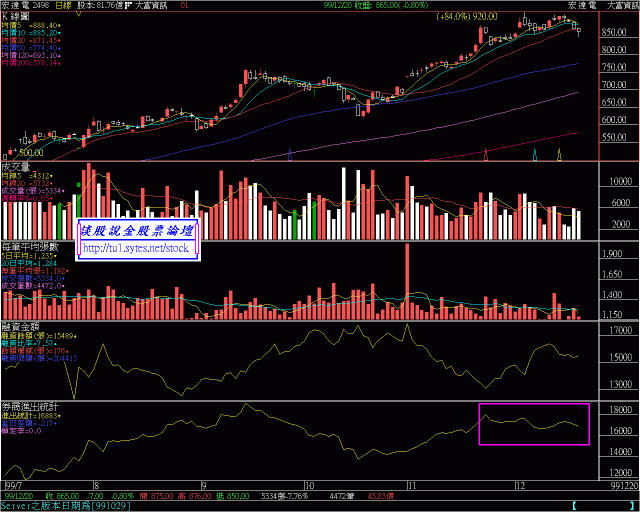Select the 均線5 =4312 volume legend
The width and height of the screenshot is (640, 512).
point(27,176)
